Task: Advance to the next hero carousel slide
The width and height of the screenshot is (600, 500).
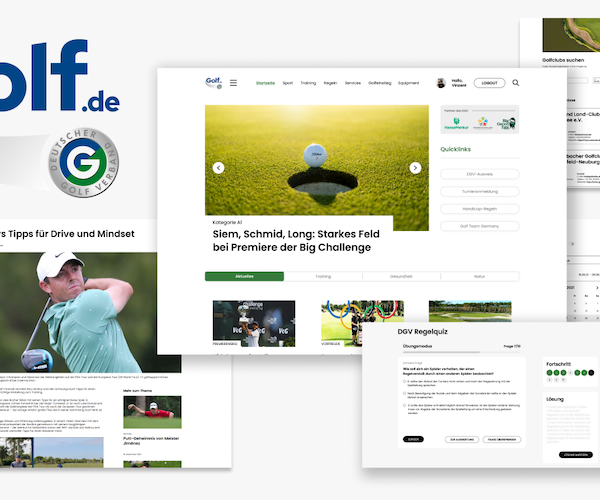Action: point(415,168)
